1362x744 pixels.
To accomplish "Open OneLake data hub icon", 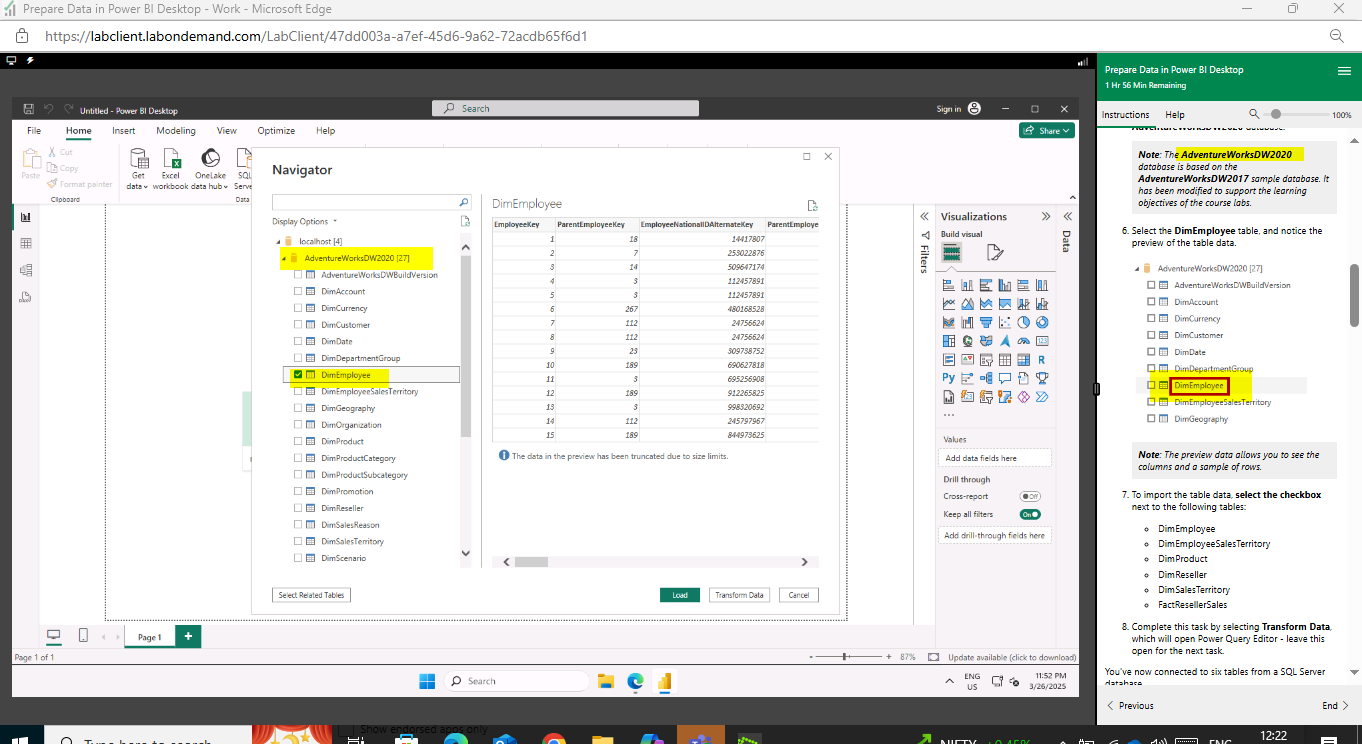I will pos(210,168).
